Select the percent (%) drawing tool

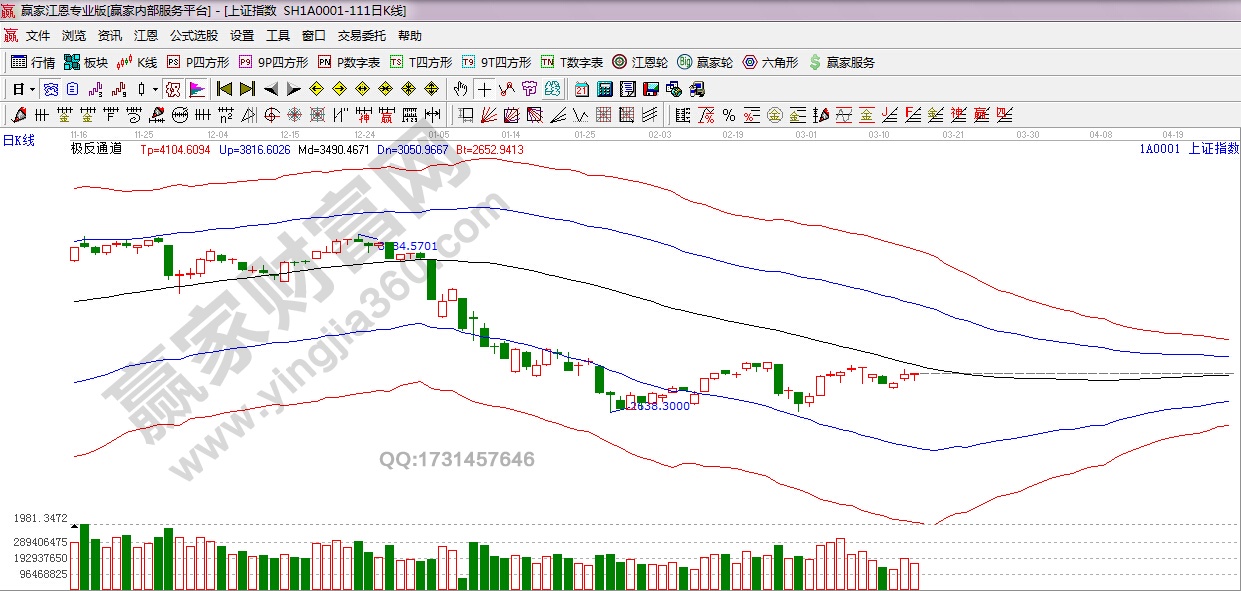pyautogui.click(x=728, y=115)
